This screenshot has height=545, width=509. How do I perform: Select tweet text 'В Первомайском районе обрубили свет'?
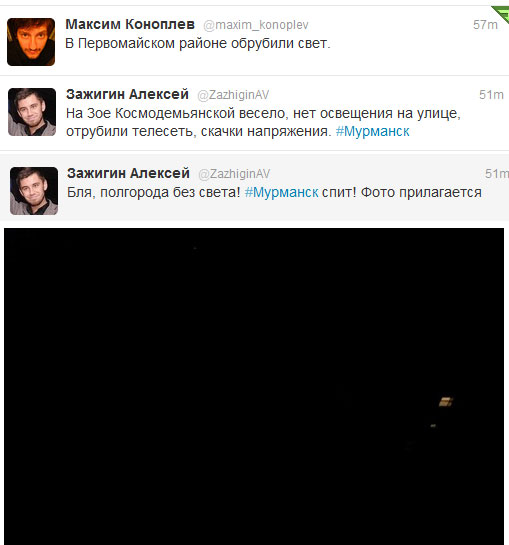pos(197,44)
